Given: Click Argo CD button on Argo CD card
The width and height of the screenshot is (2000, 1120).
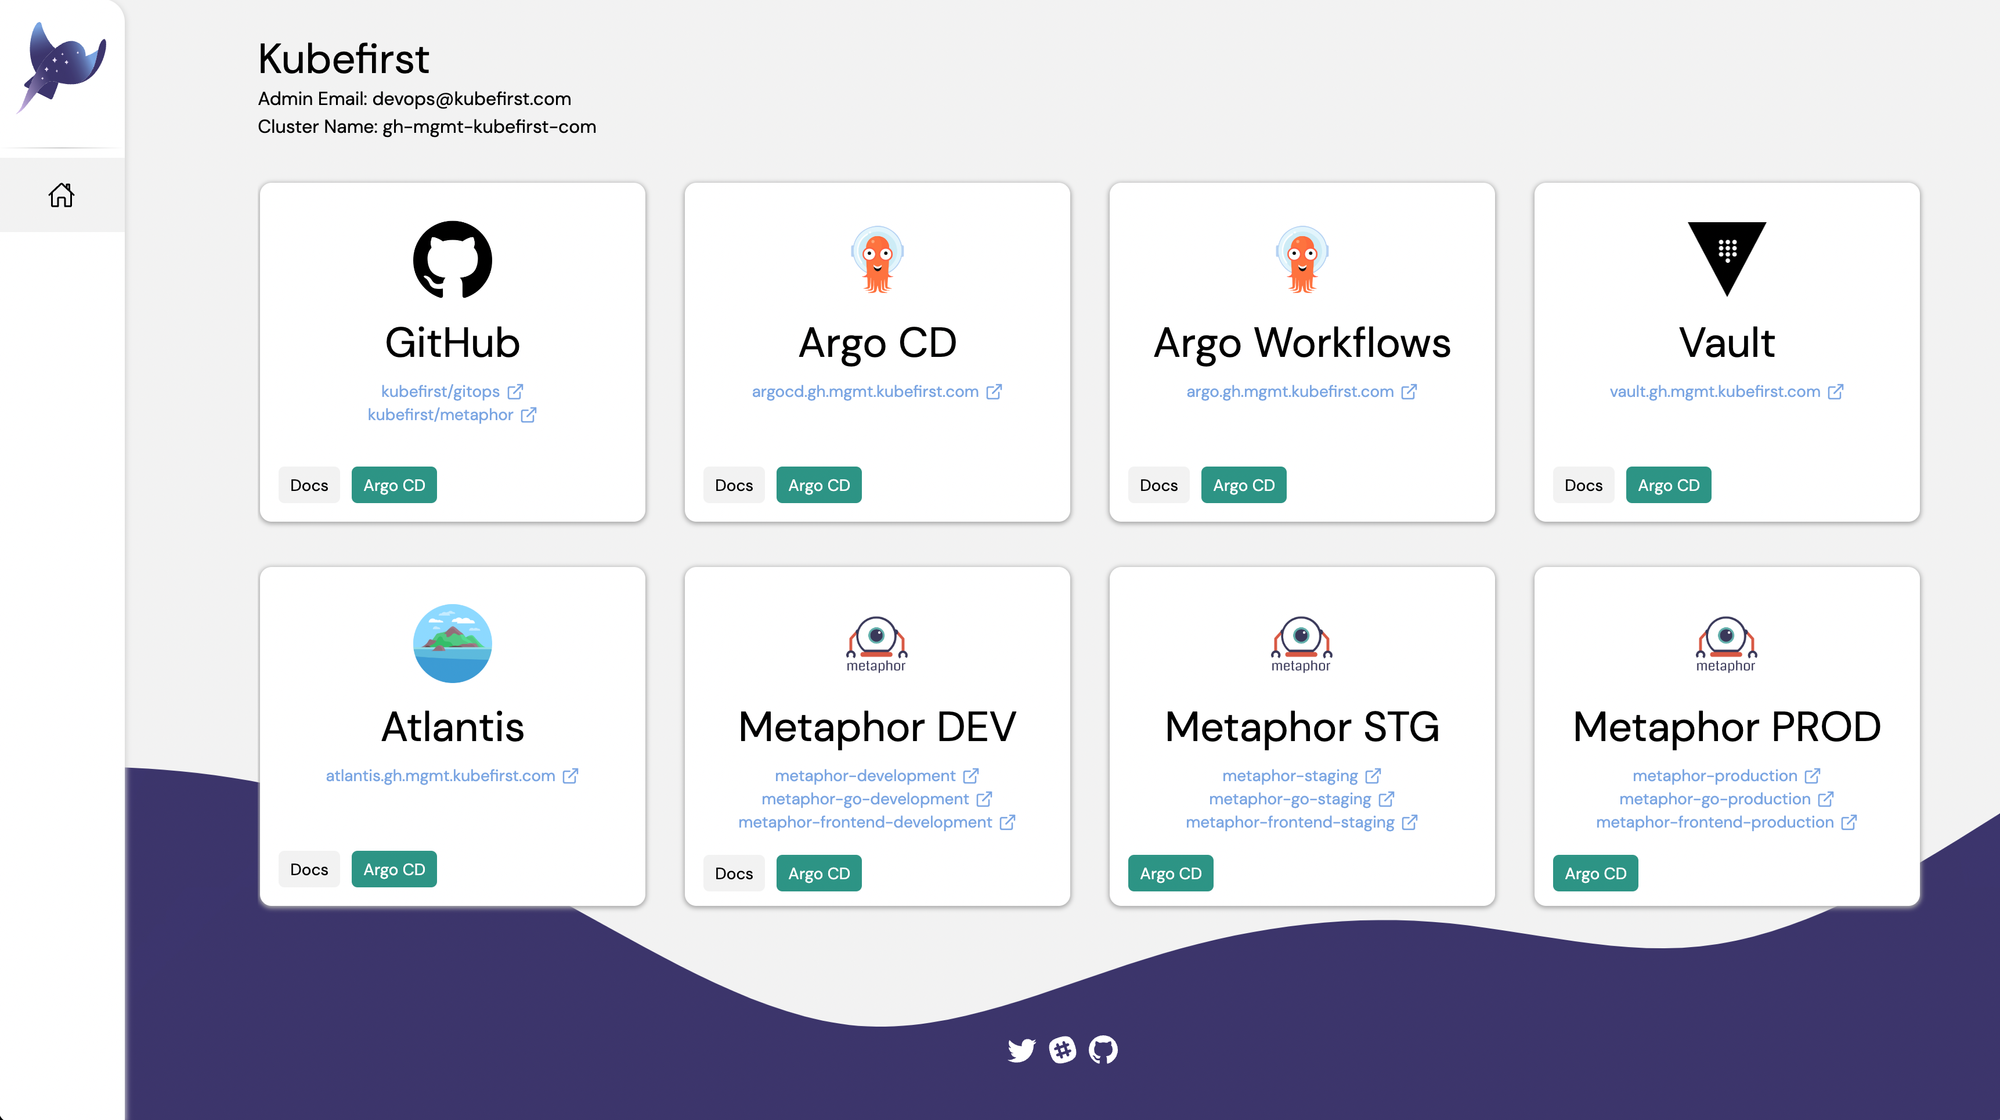Looking at the screenshot, I should (819, 485).
